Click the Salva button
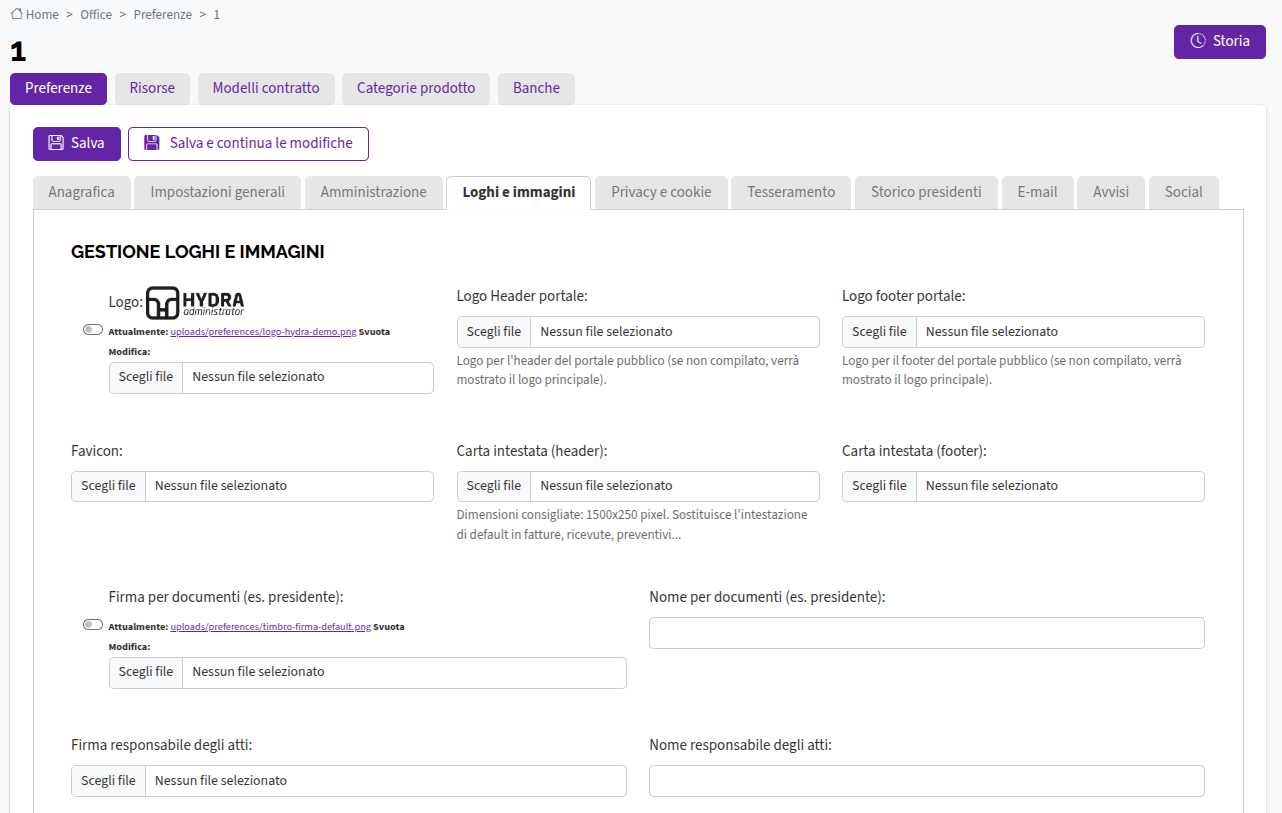1282x813 pixels. tap(77, 144)
